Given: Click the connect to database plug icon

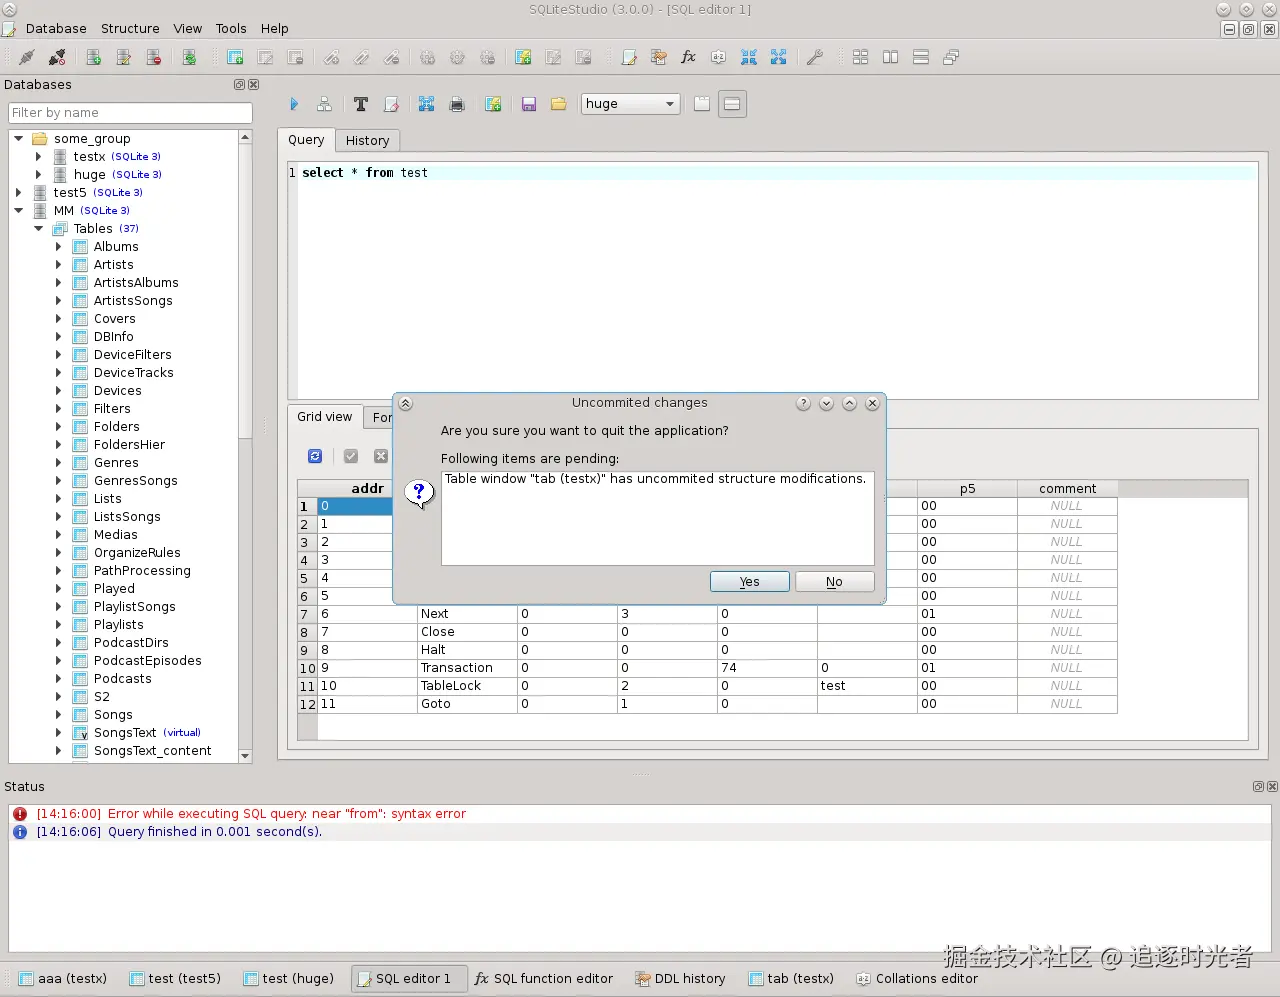Looking at the screenshot, I should [27, 57].
